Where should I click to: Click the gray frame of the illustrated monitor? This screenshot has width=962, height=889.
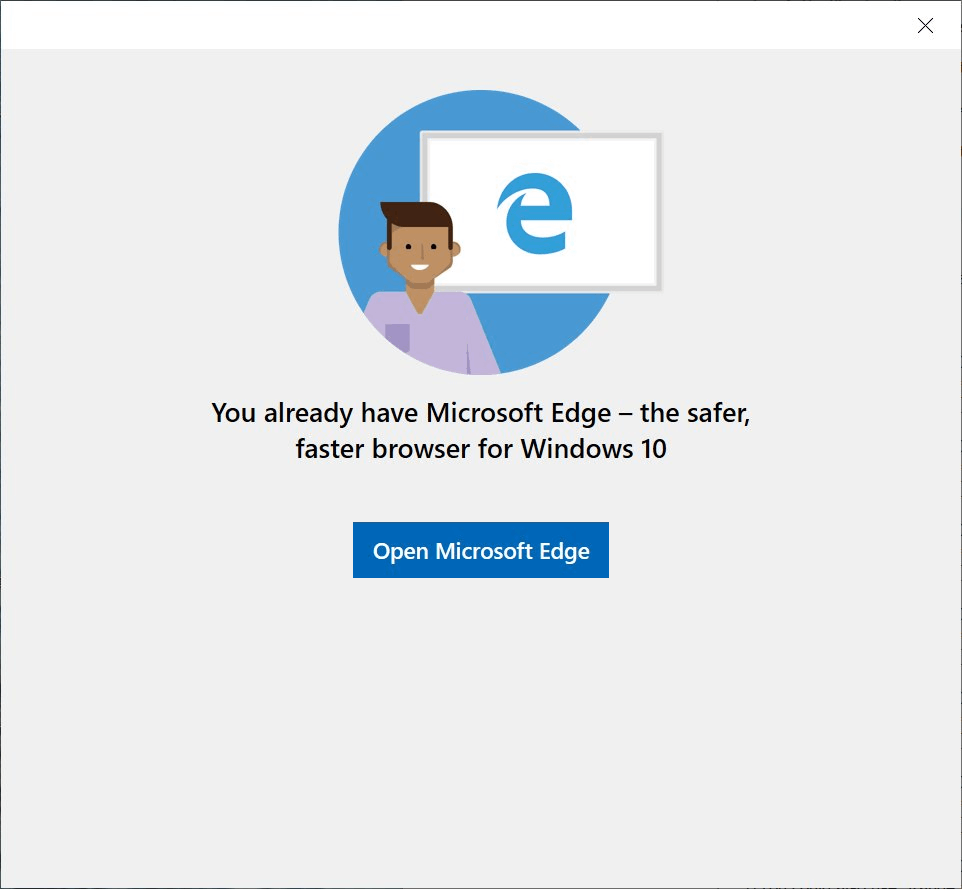pos(660,212)
